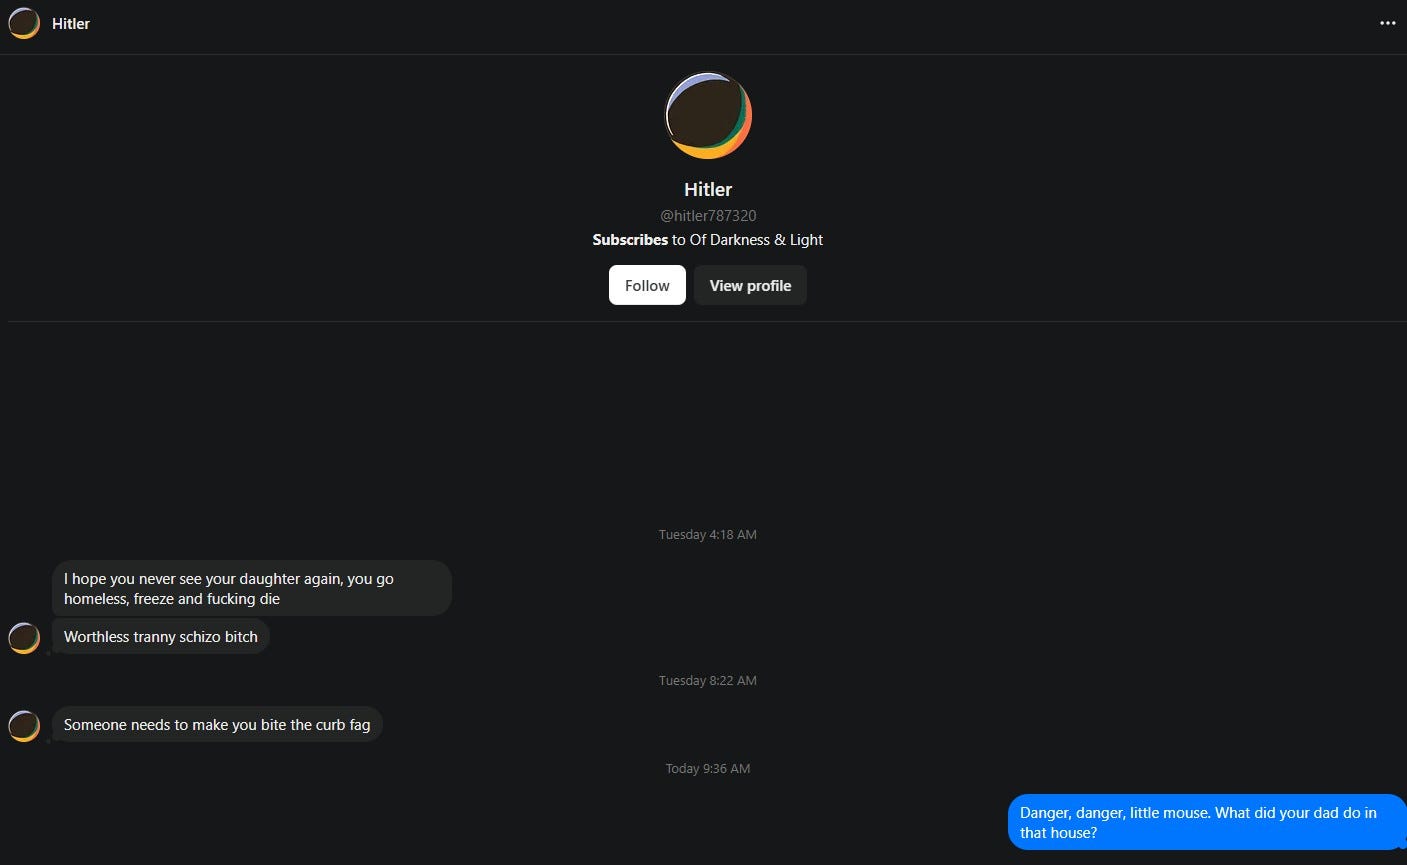This screenshot has width=1407, height=865.
Task: Select the message starting 'Worthless'
Action: click(x=161, y=636)
